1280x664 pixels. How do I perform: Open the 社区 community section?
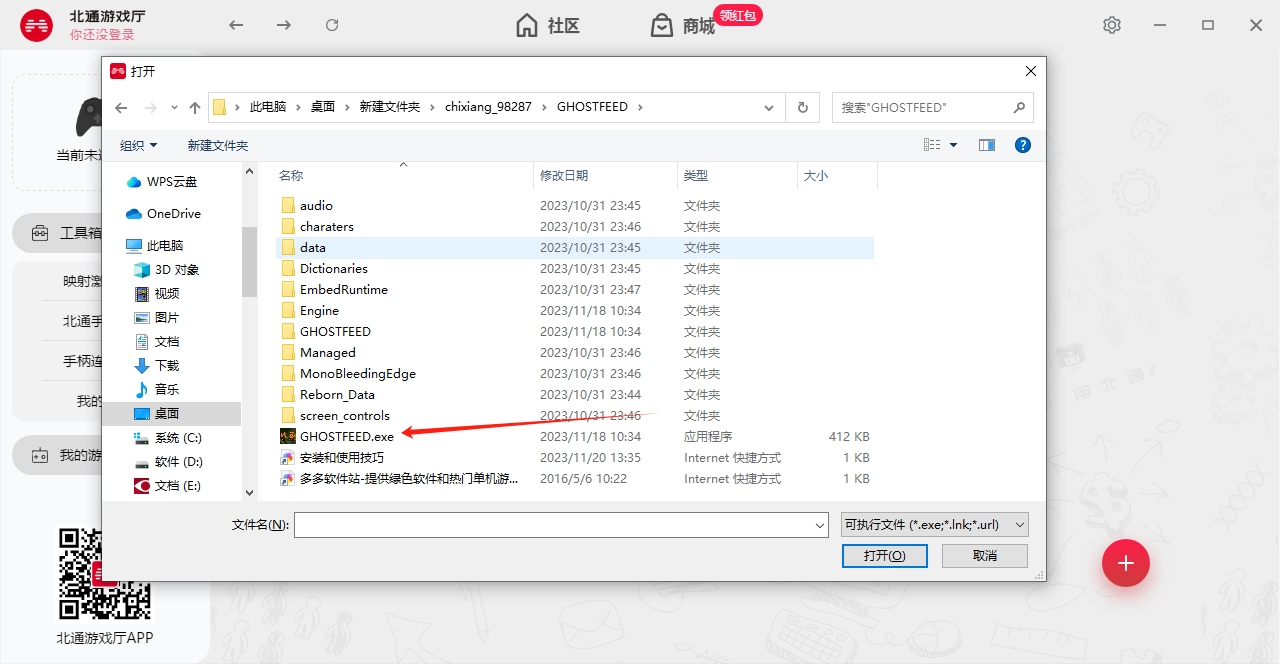tap(546, 26)
